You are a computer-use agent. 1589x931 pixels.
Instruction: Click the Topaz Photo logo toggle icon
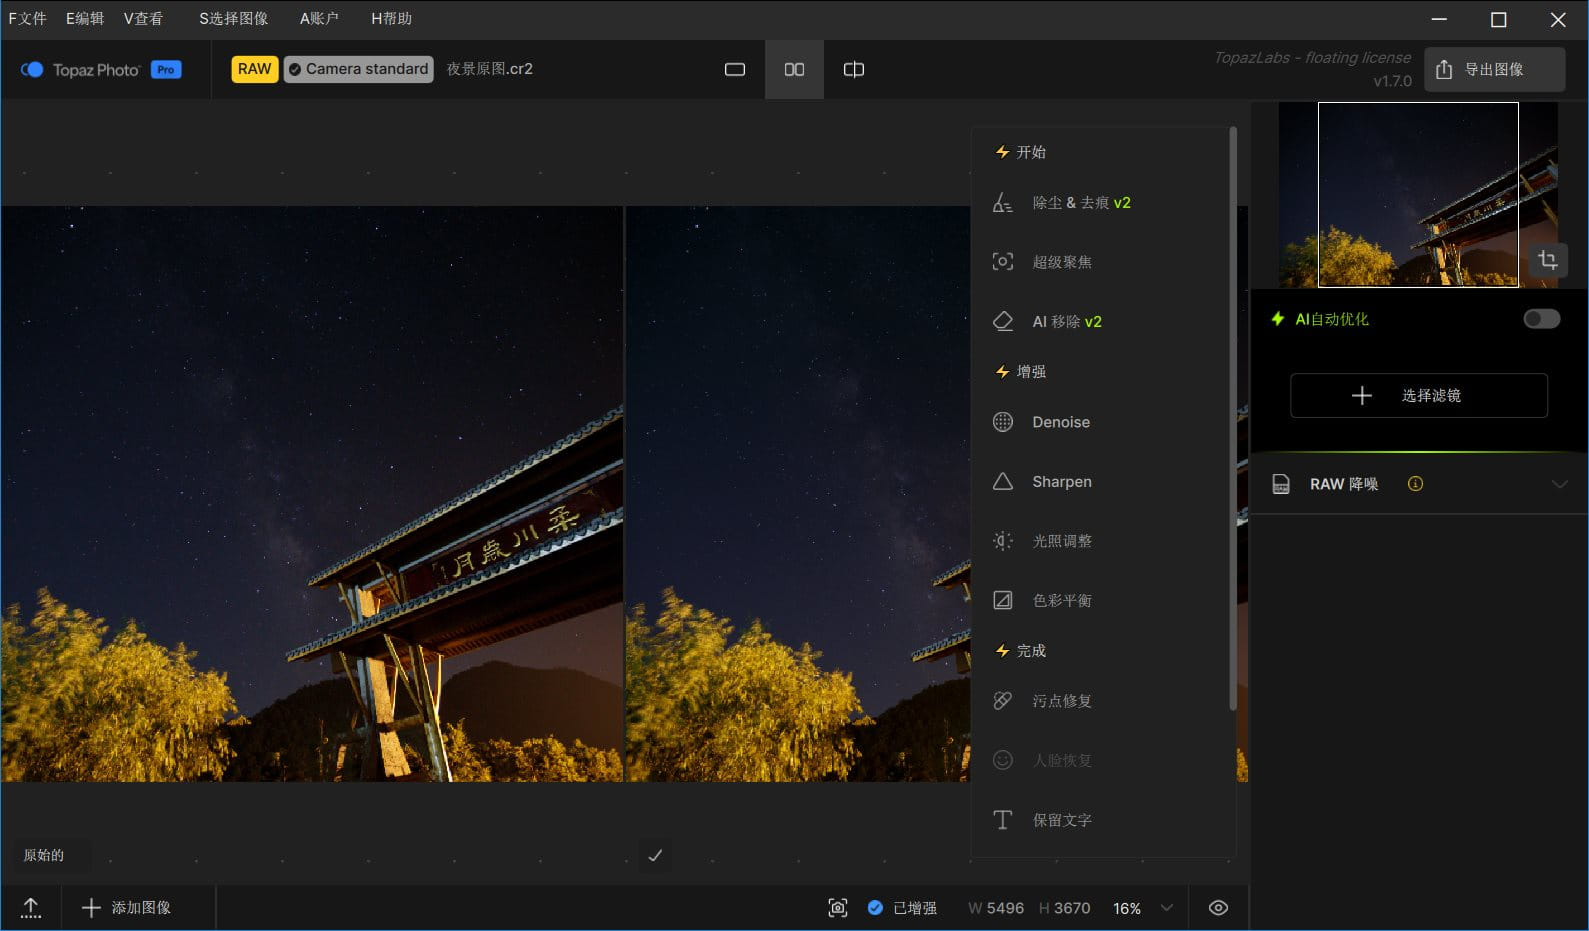pyautogui.click(x=32, y=69)
